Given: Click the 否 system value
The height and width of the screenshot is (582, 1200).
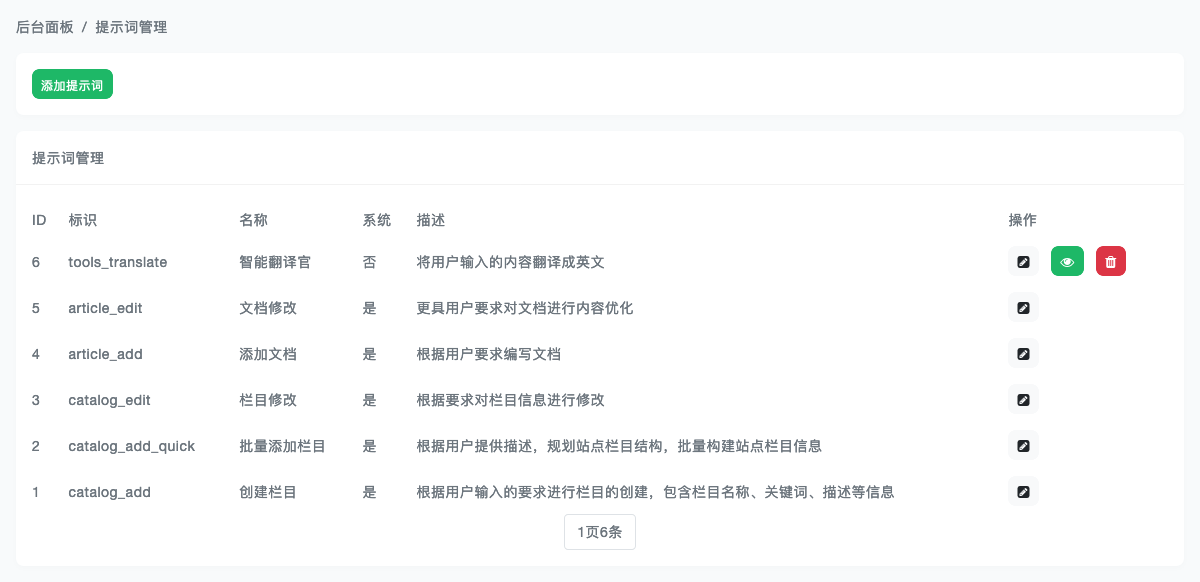Looking at the screenshot, I should [x=369, y=262].
